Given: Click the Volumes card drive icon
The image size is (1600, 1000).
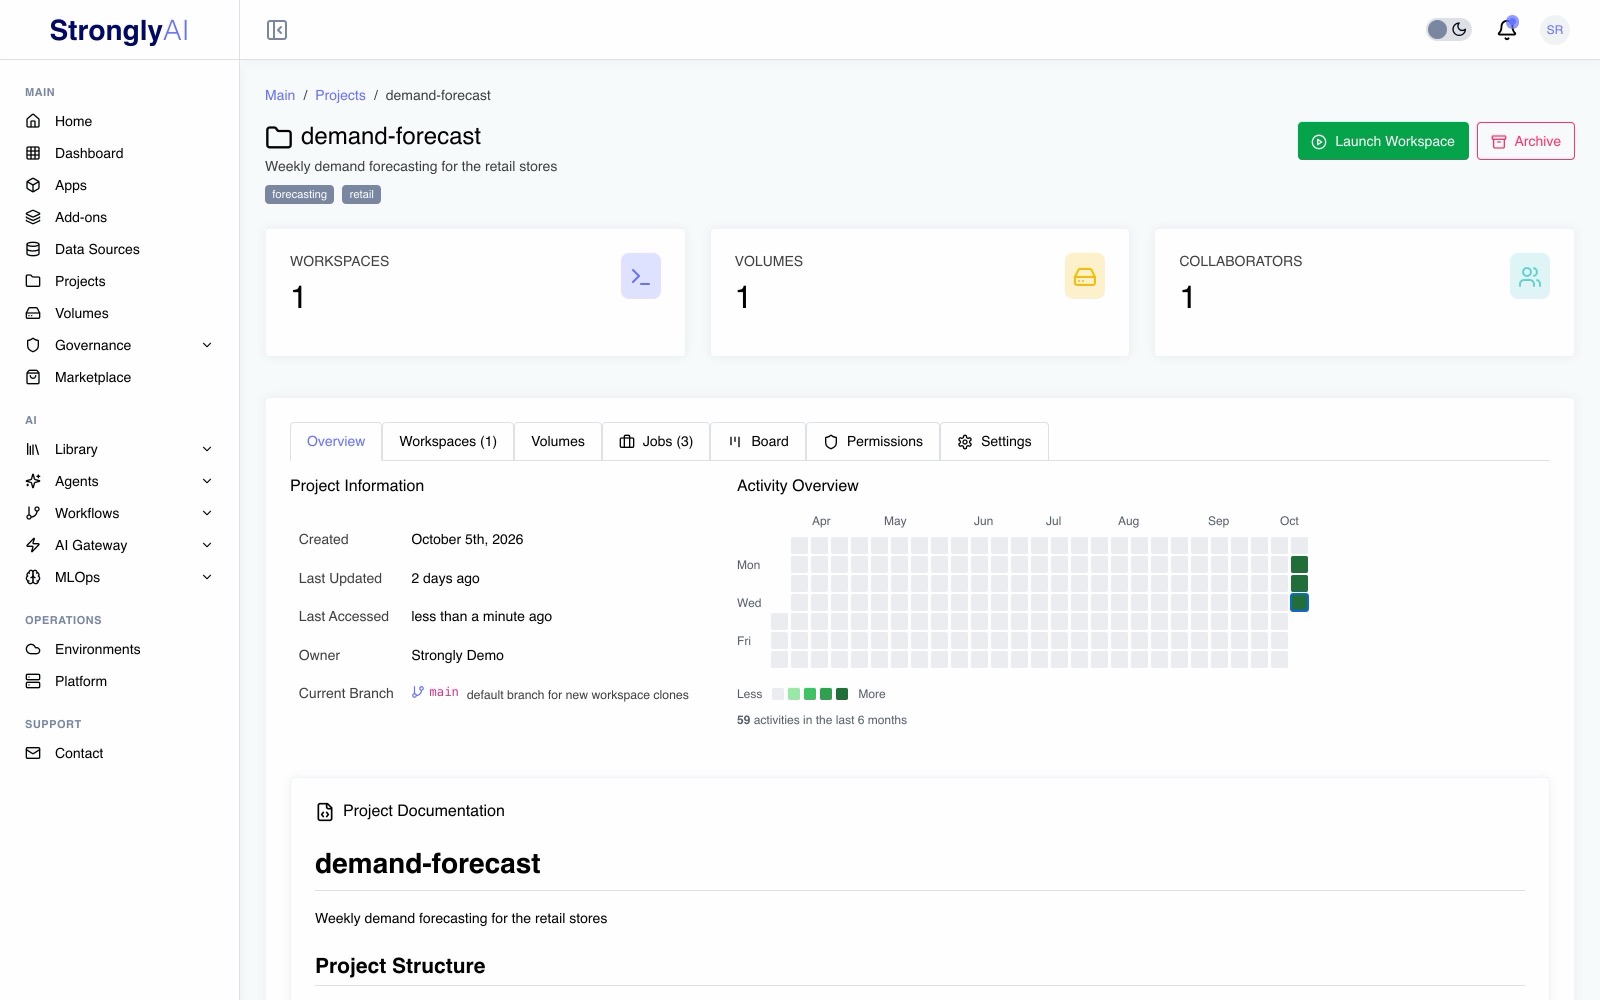Looking at the screenshot, I should 1085,276.
